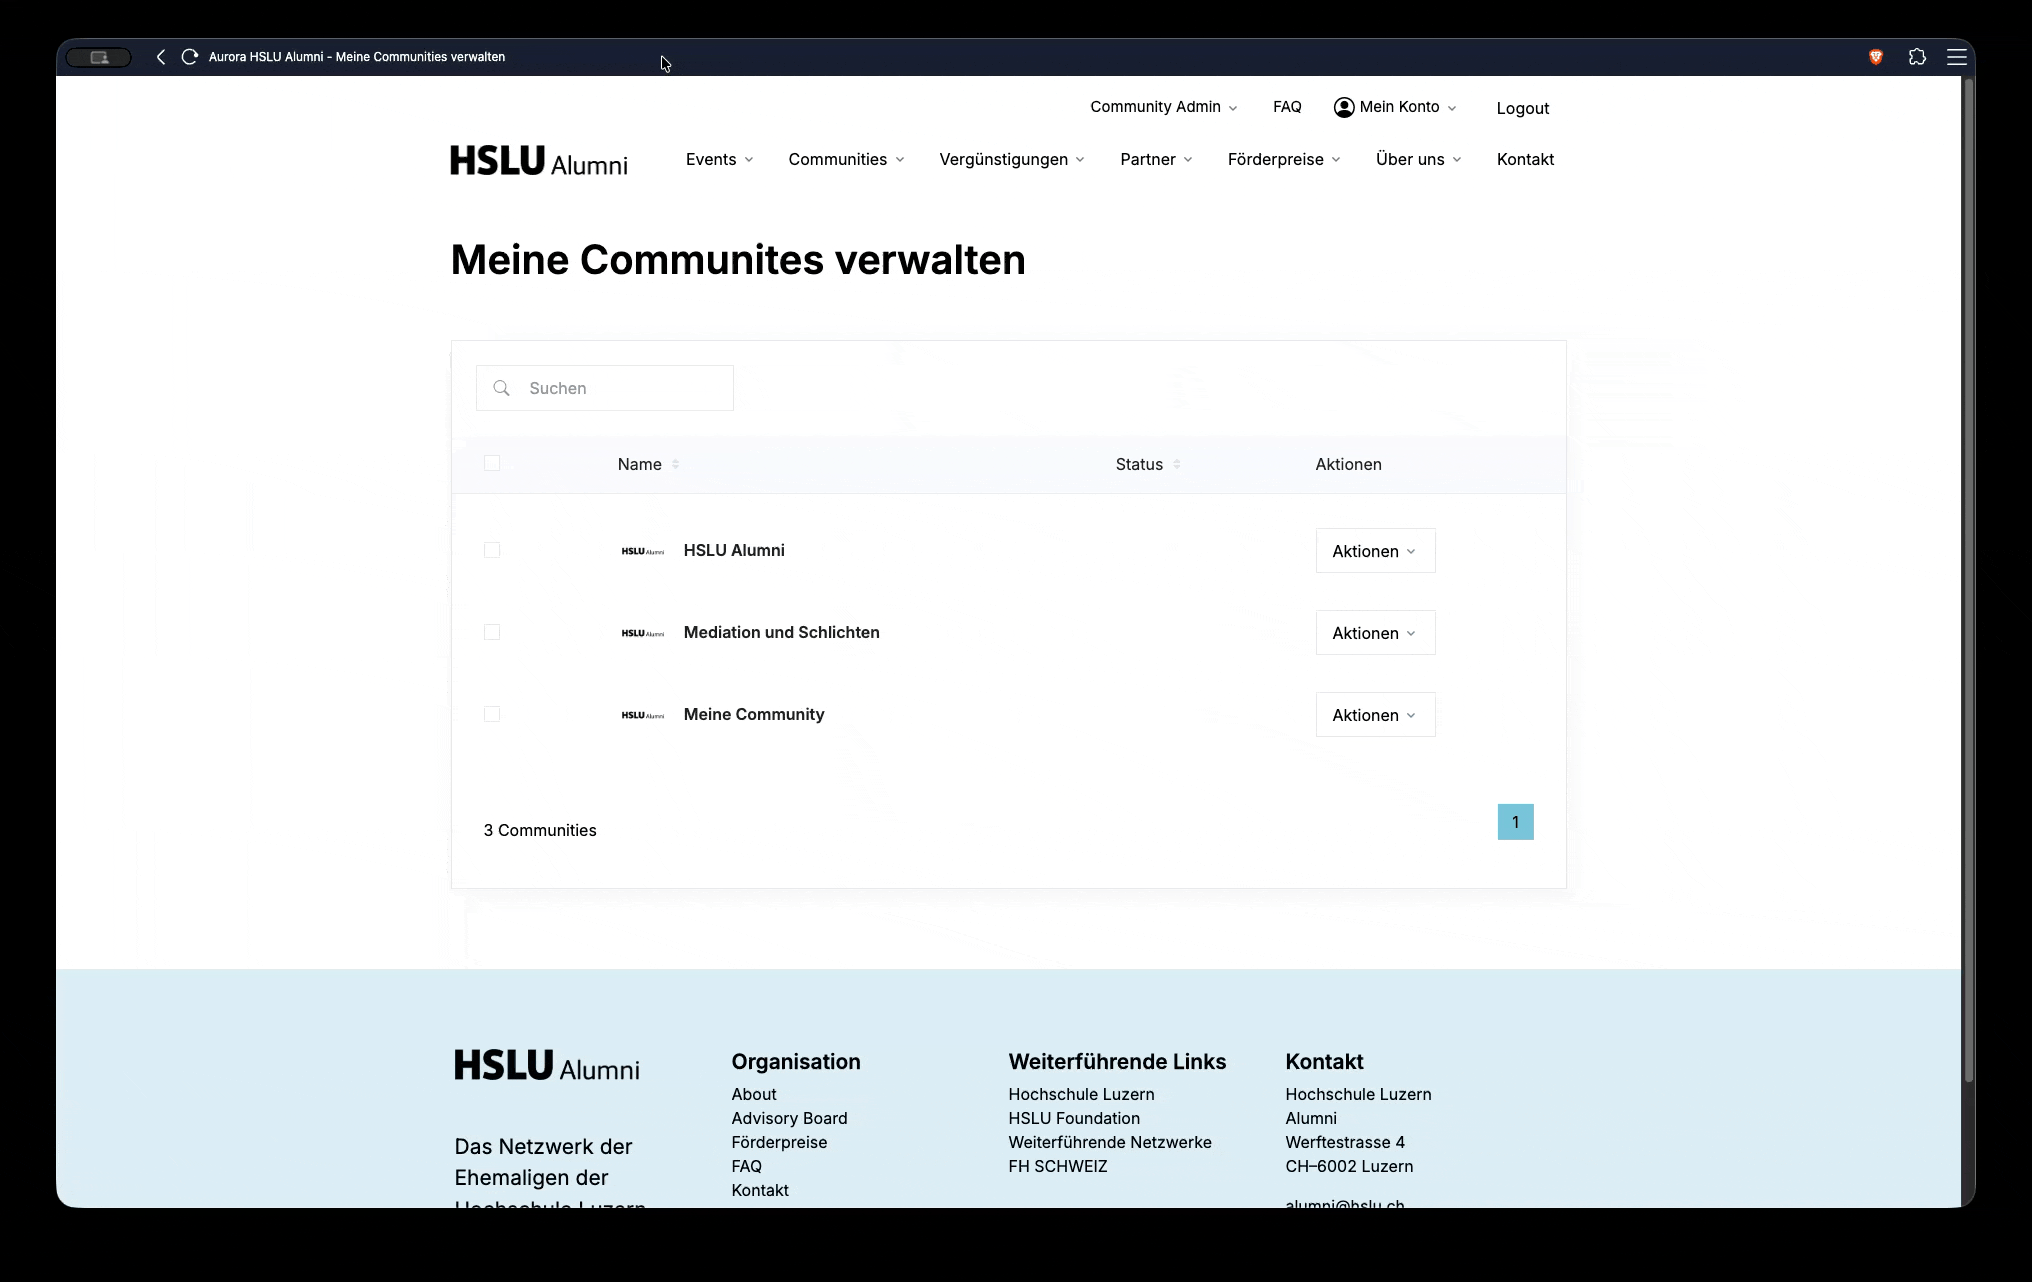The image size is (2032, 1282).
Task: Click 'CH-6002 Luzern' address text
Action: (x=1349, y=1166)
